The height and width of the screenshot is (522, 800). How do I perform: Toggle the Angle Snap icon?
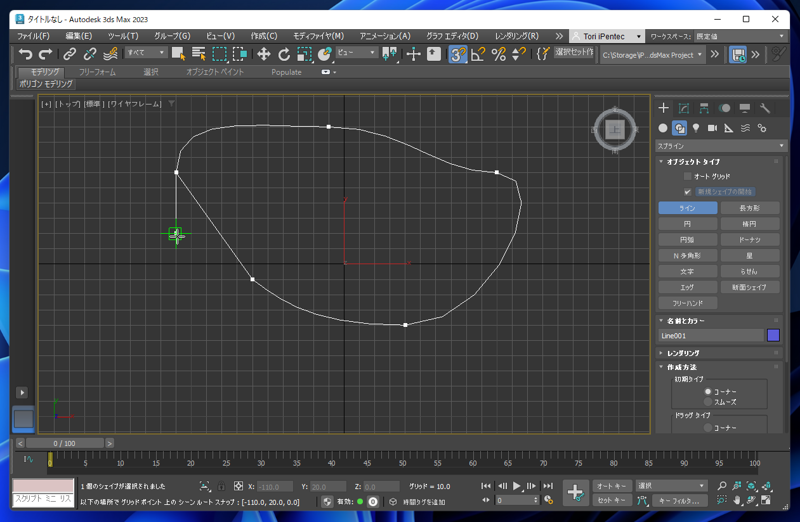pyautogui.click(x=478, y=54)
